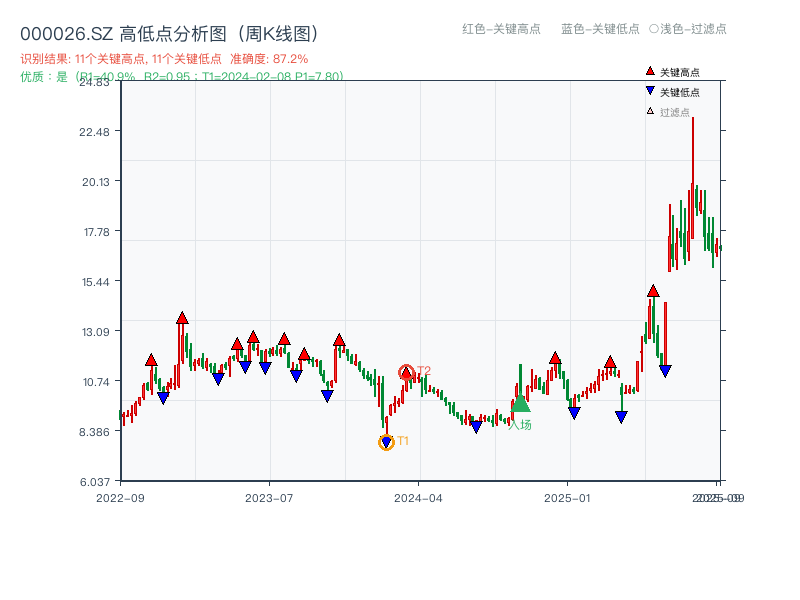Click the red-circled T2 high point marker
Viewport: 800px width, 600px height.
point(406,373)
